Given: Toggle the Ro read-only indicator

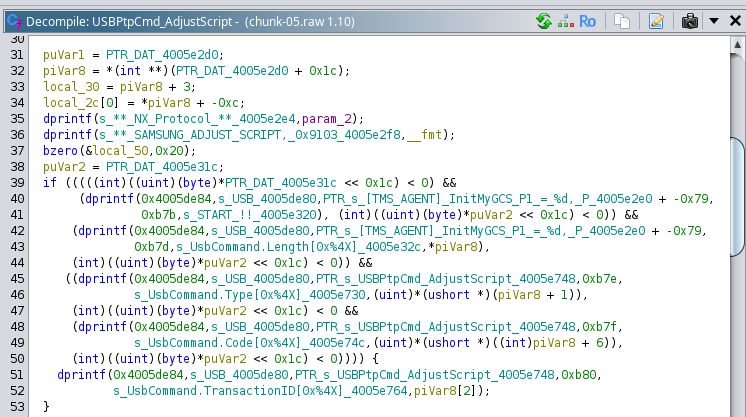Looking at the screenshot, I should click(x=587, y=21).
